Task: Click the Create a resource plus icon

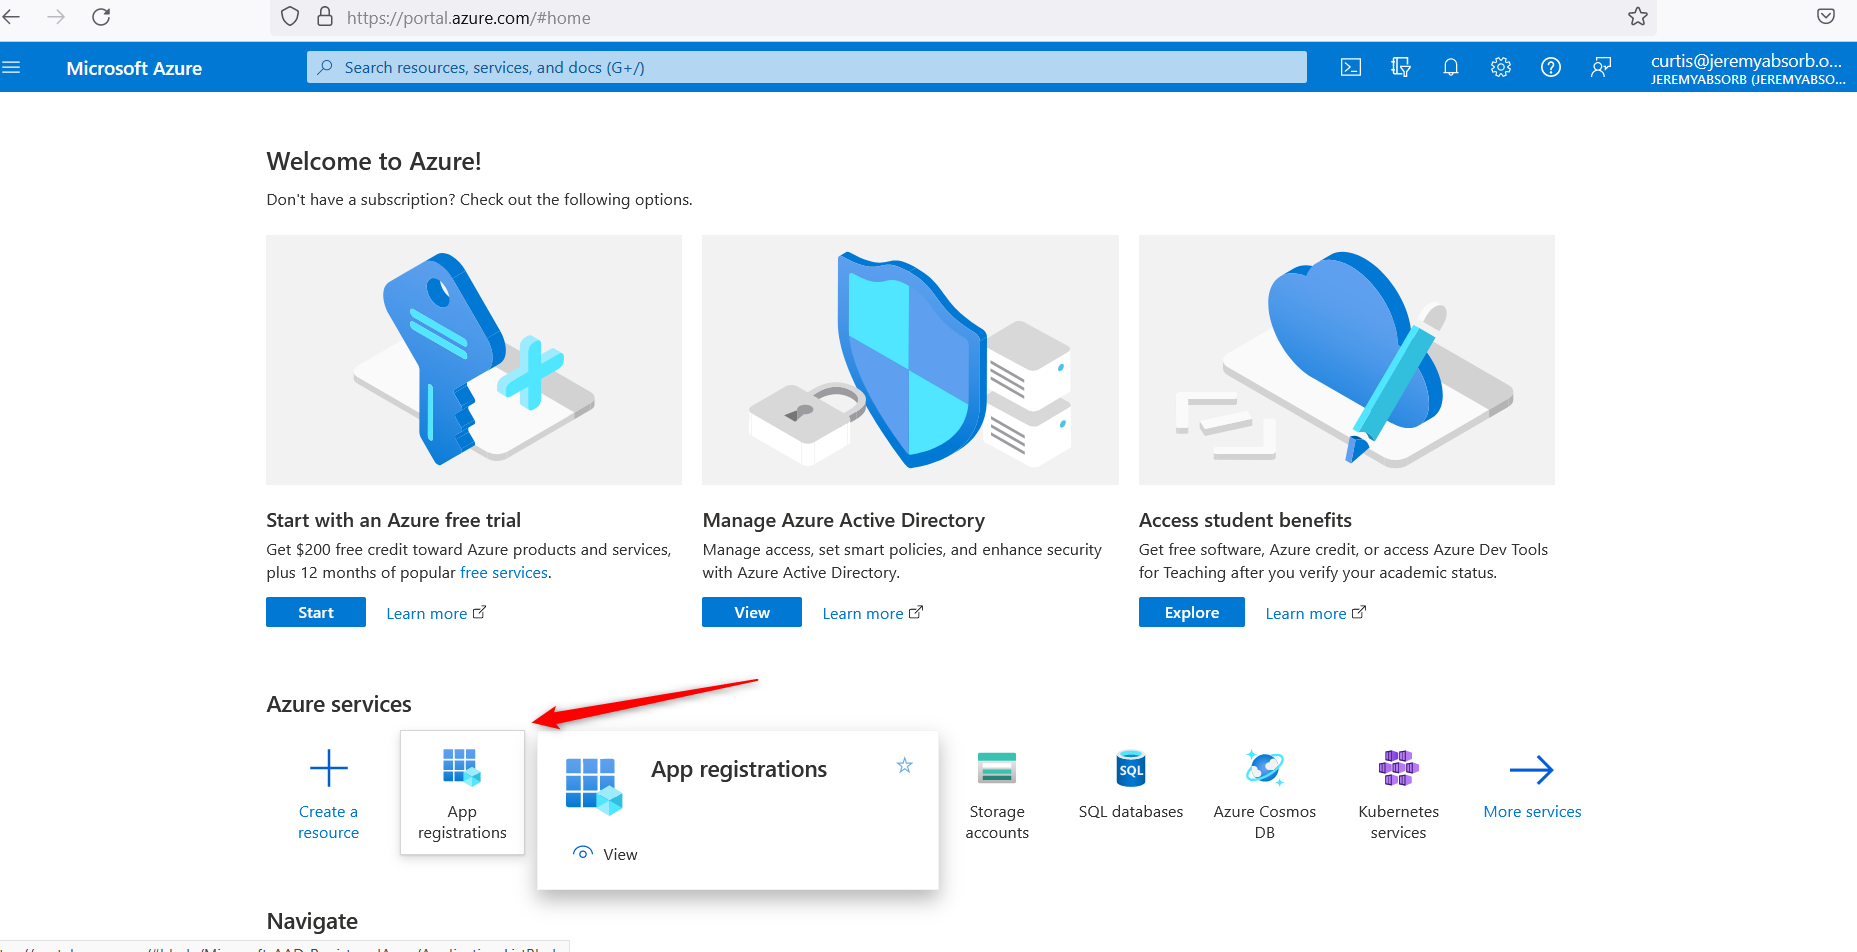Action: [328, 768]
